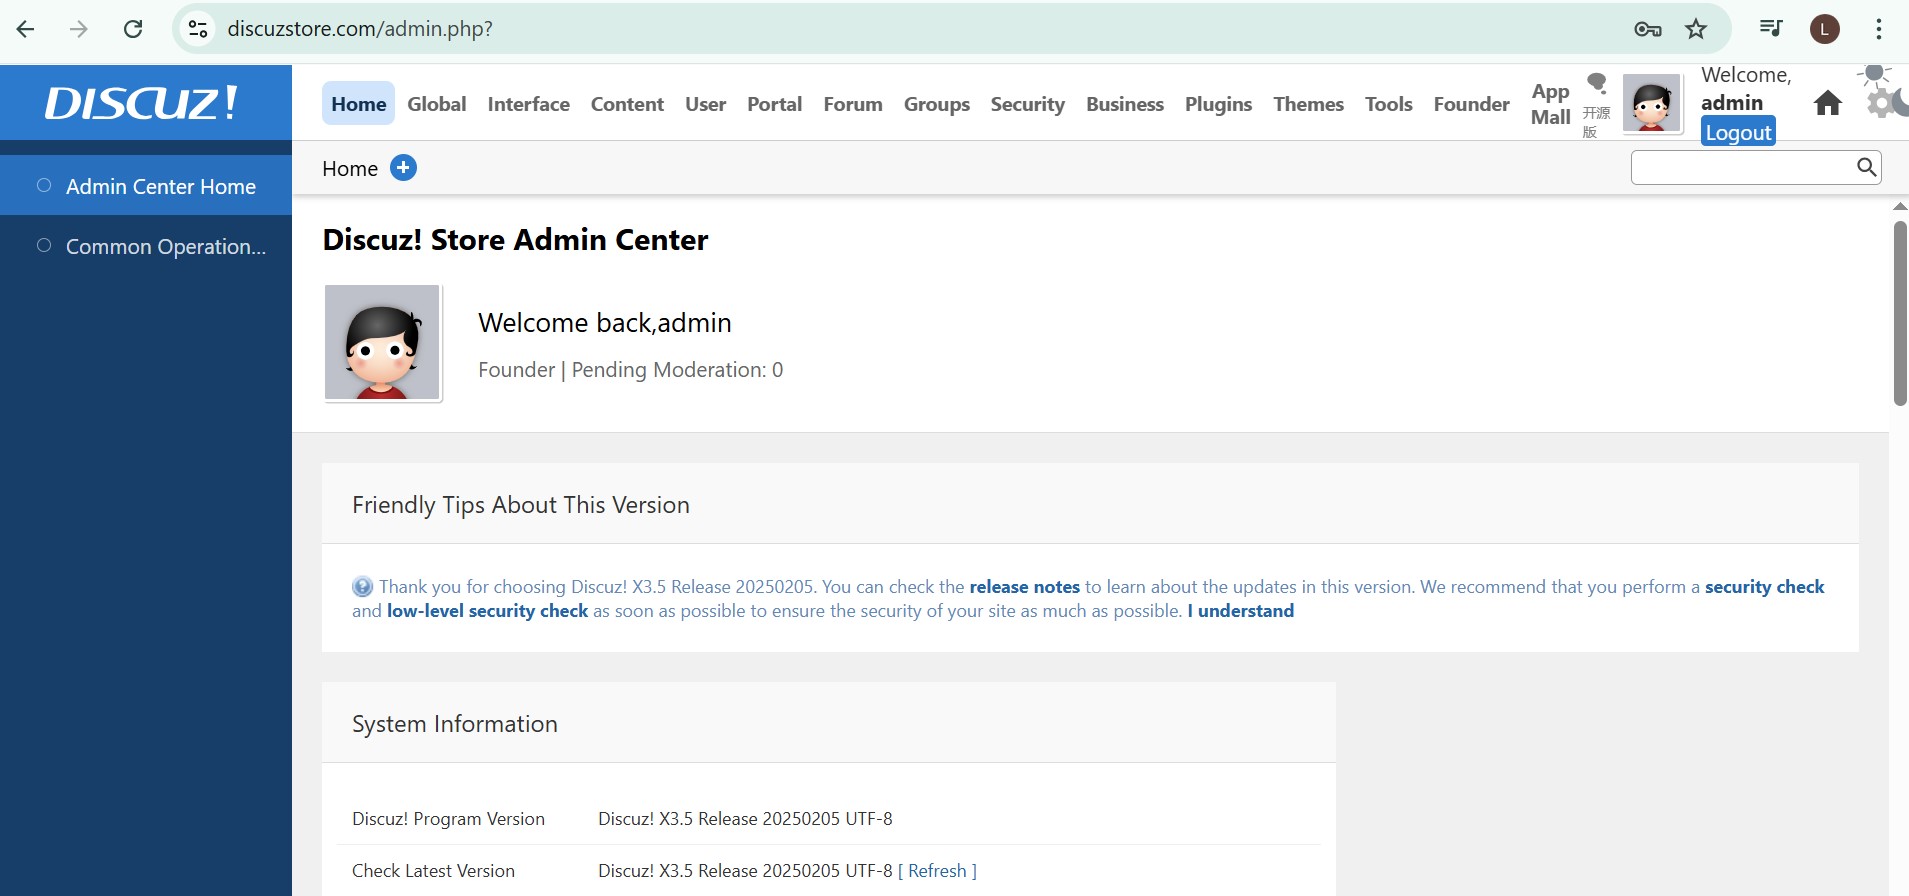Screen dimensions: 1909x896
Task: Click the password key icon in address bar
Action: click(x=1648, y=29)
